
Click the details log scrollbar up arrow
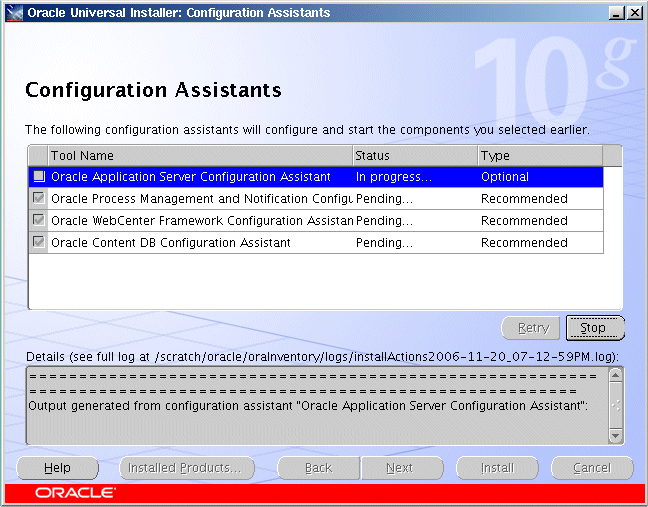click(615, 375)
